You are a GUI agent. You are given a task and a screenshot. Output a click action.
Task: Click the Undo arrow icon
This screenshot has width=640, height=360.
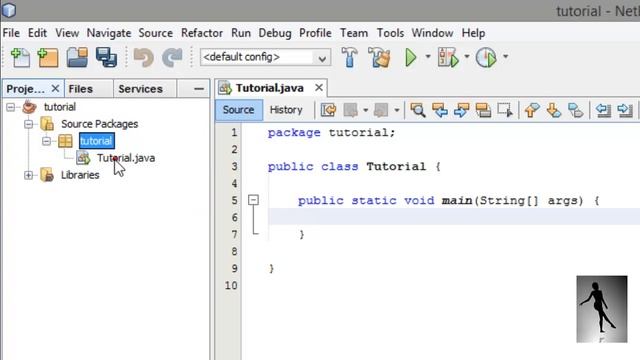[x=143, y=57]
